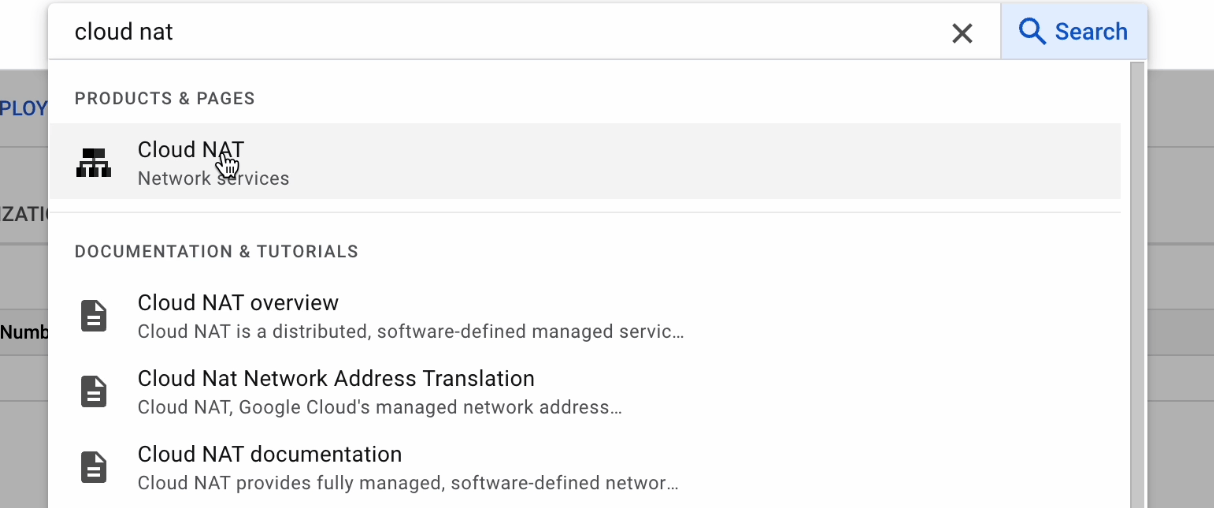Click the partially hidden "ZATI" label at left
Screen dimensions: 1214x508
pyautogui.click(x=23, y=213)
